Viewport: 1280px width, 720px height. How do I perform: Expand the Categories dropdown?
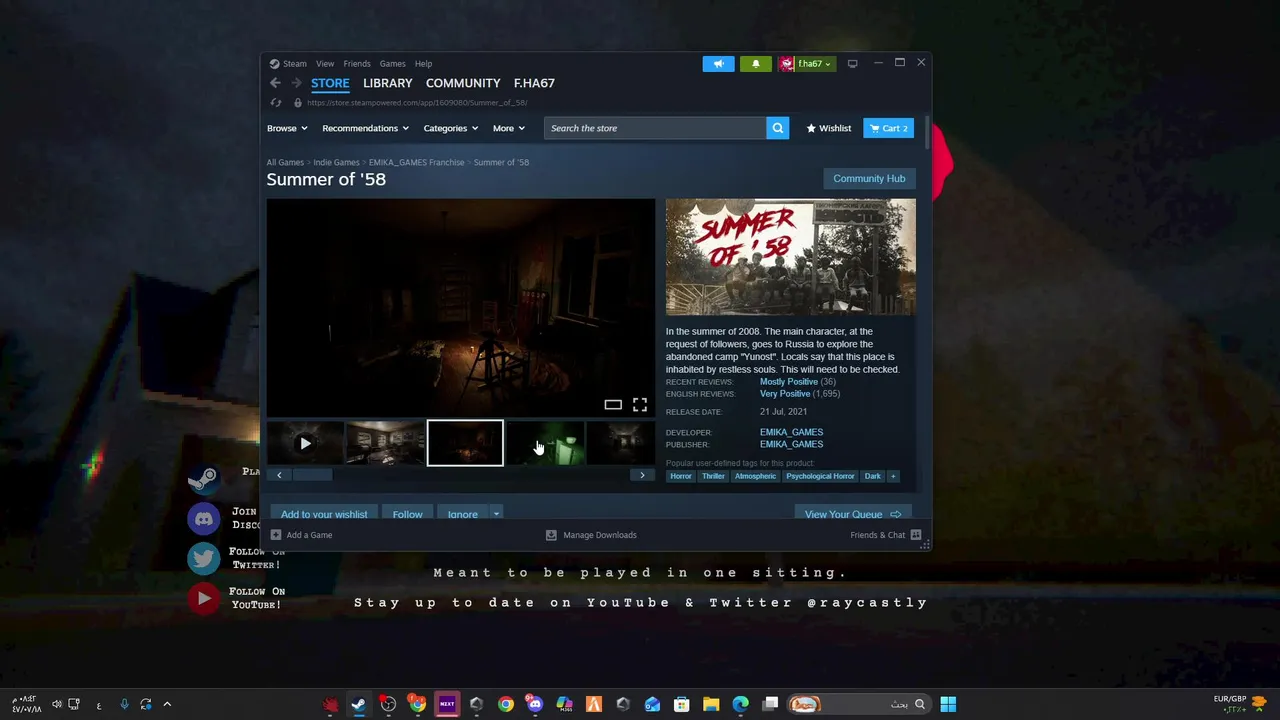click(450, 128)
